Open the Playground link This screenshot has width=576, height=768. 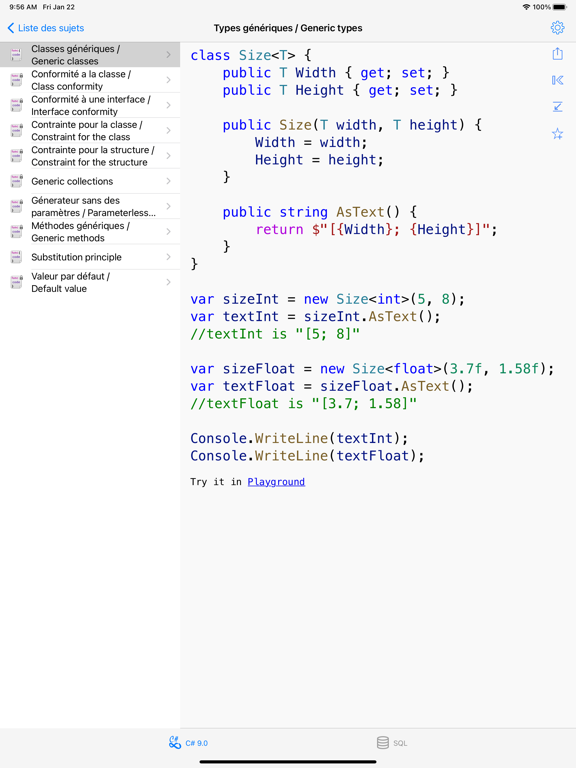tap(276, 482)
